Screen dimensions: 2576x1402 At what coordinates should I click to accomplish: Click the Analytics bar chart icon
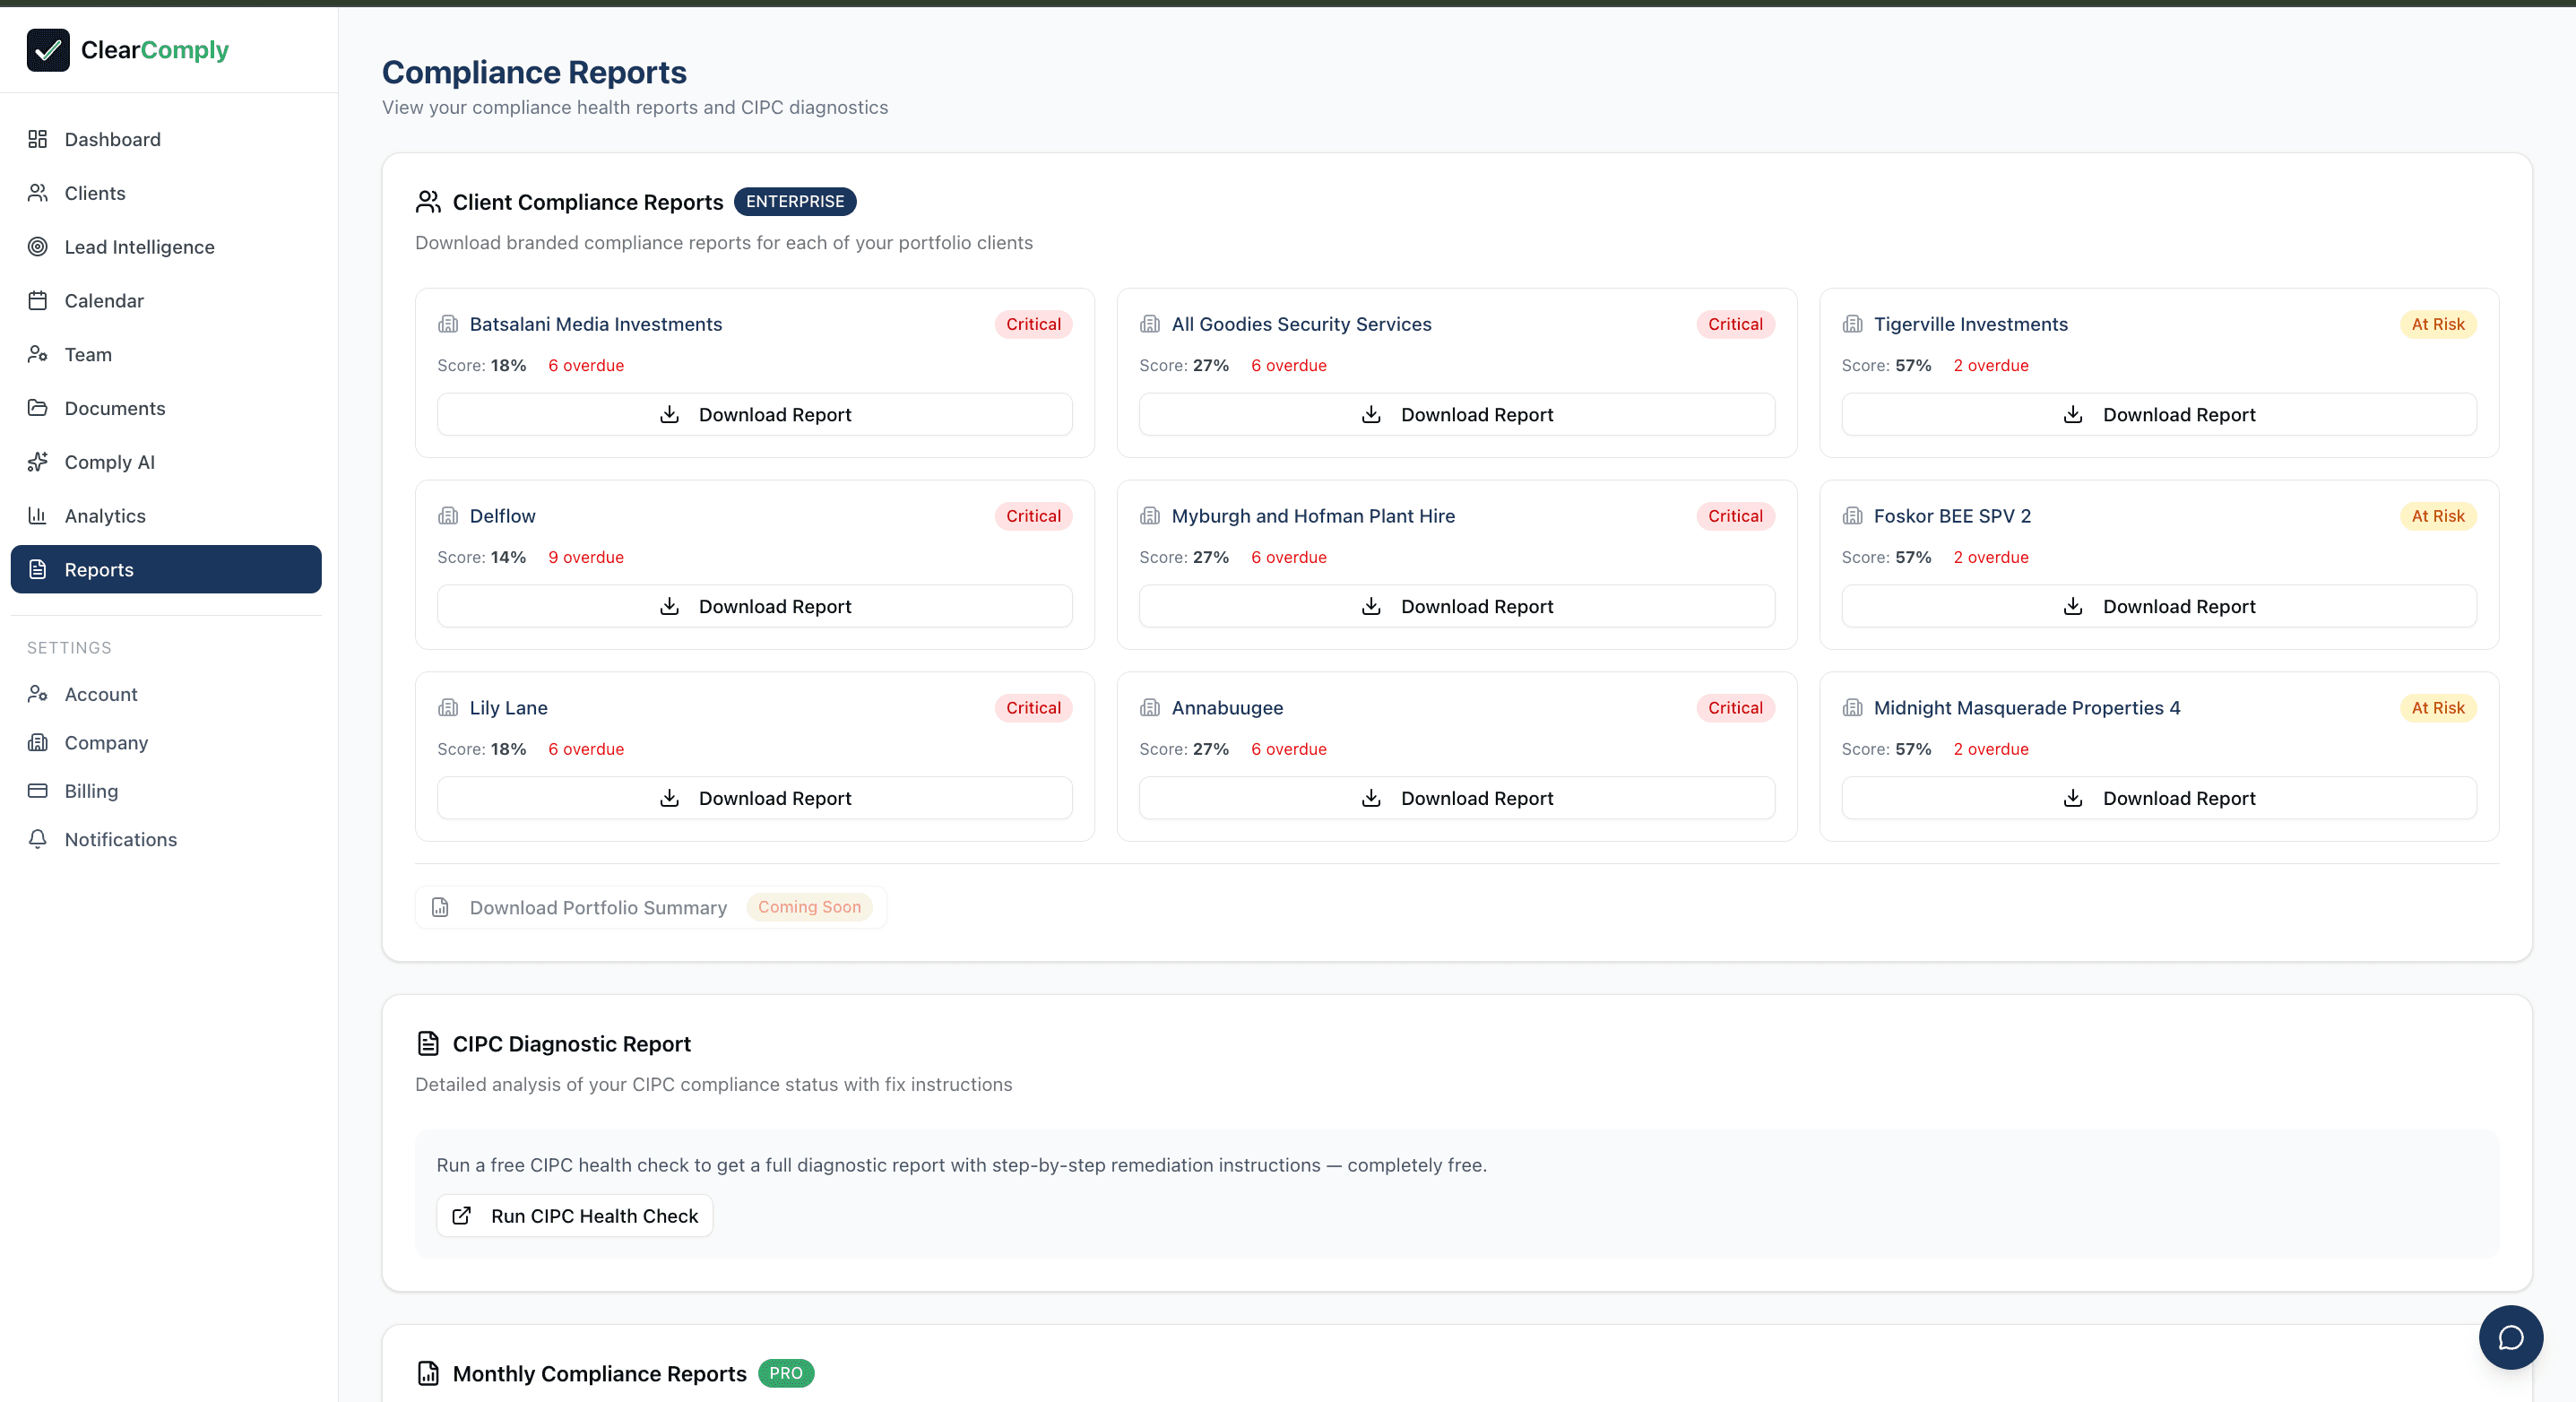pos(38,516)
